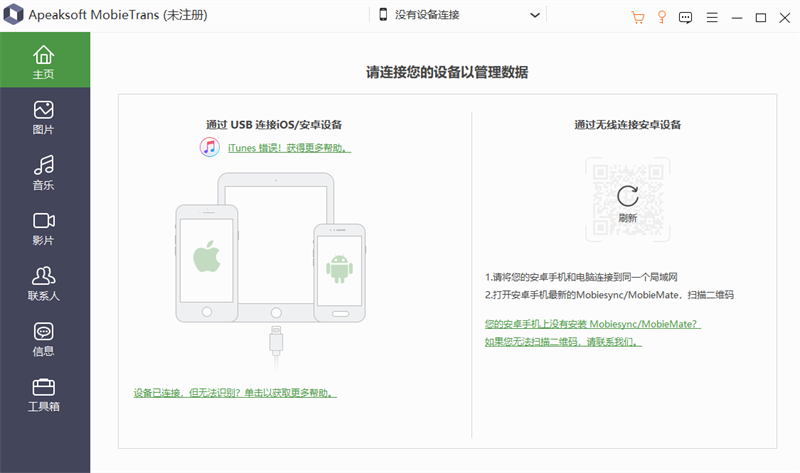Click the shopping cart purchase icon
Image resolution: width=800 pixels, height=473 pixels.
[x=638, y=17]
